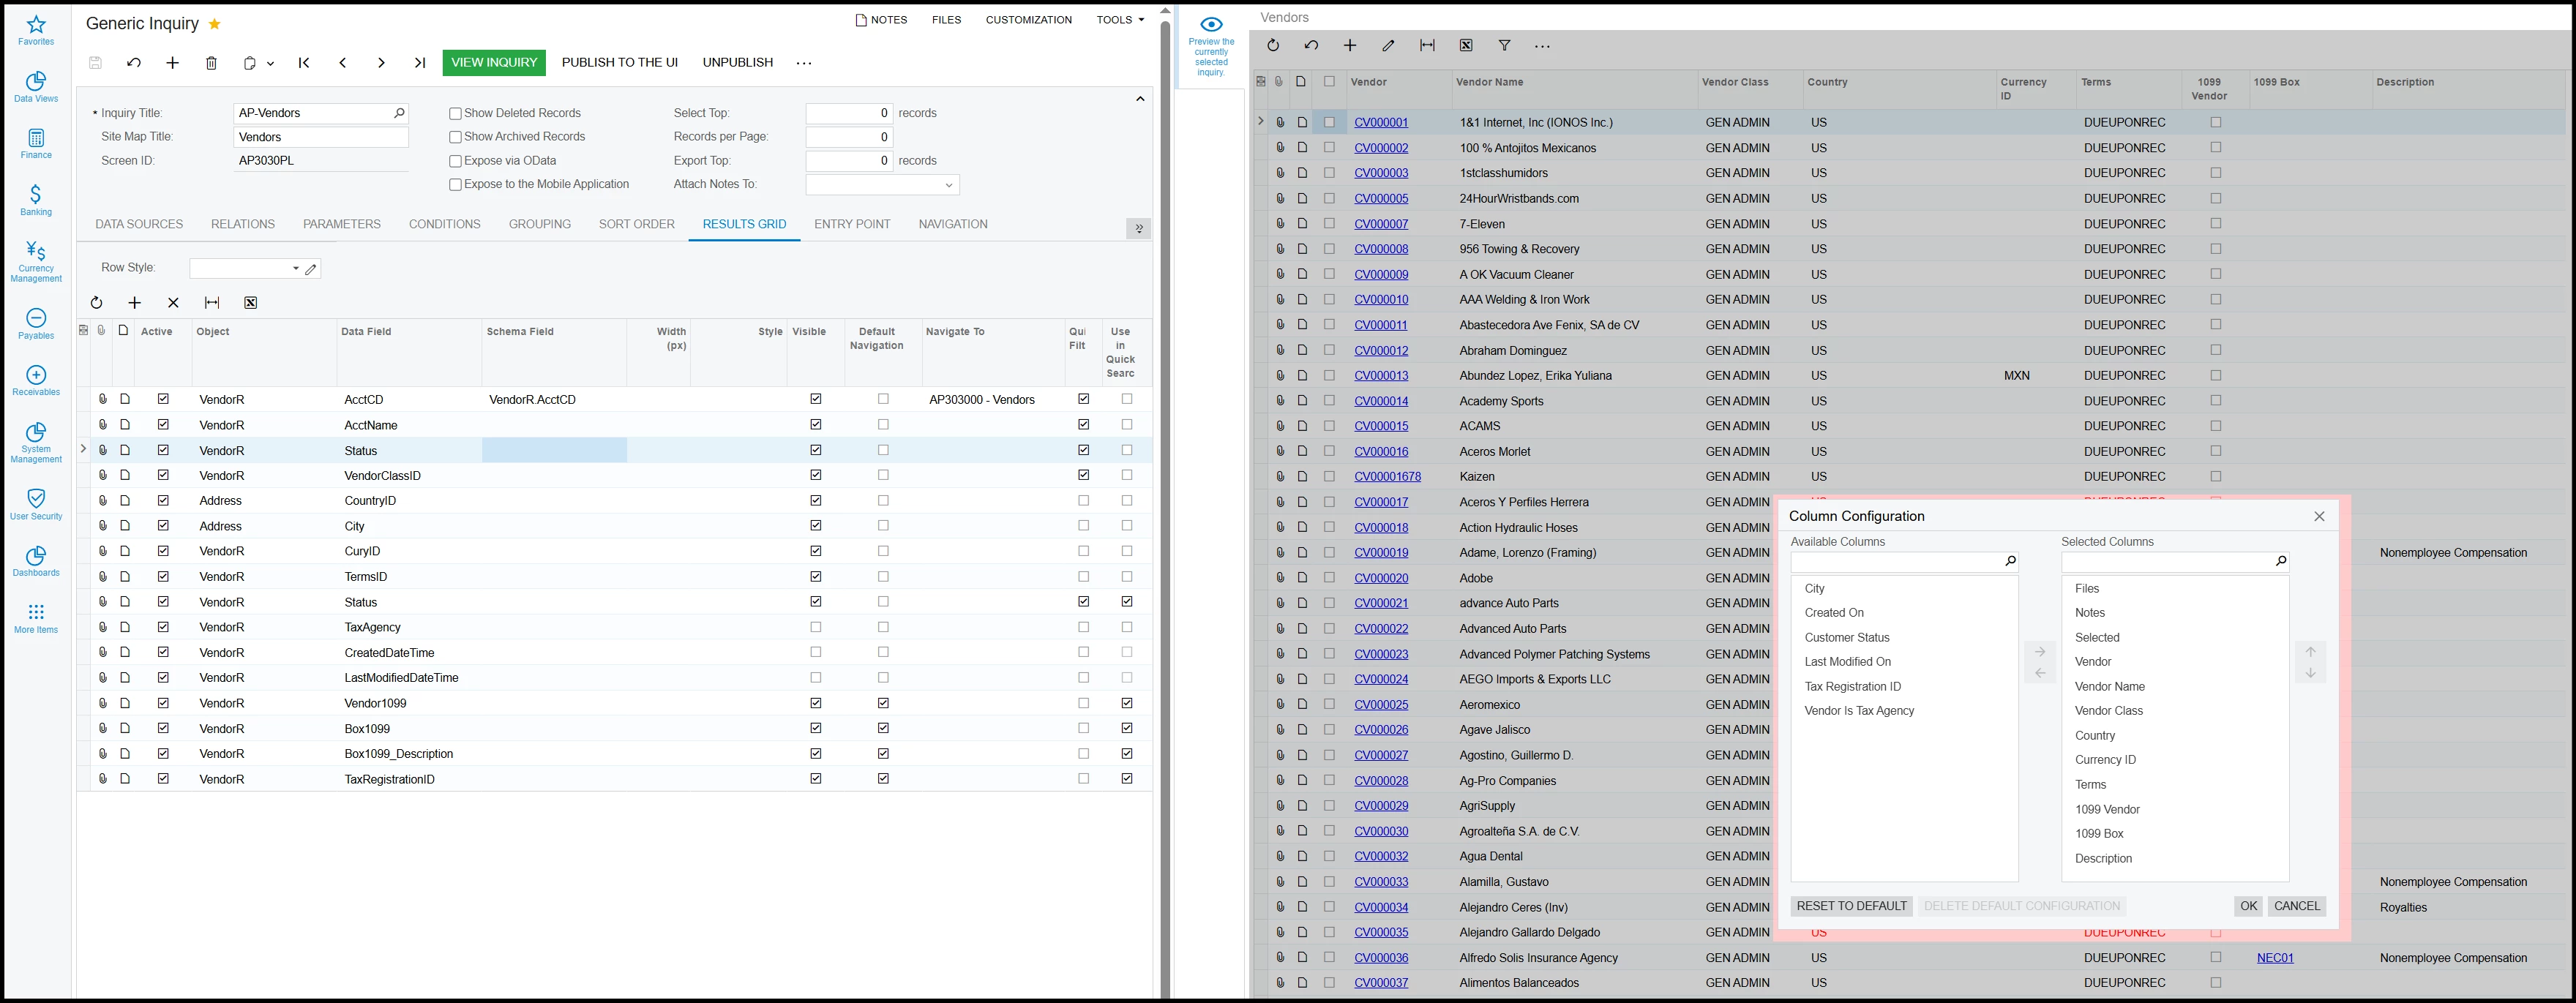Image resolution: width=2576 pixels, height=1003 pixels.
Task: Click the edit pencil icon in Vendors toolbar
Action: pyautogui.click(x=1388, y=46)
